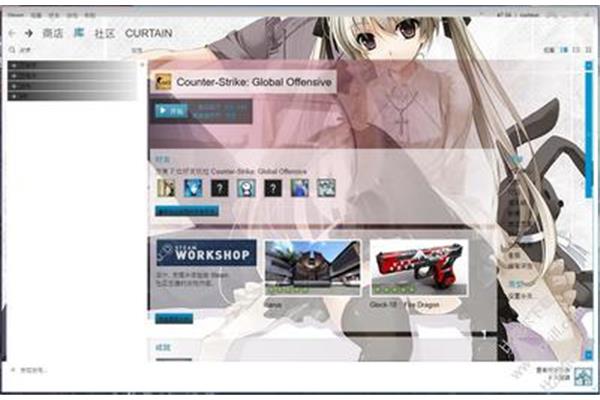Open the second friend avatar with blue glow
600x400 pixels.
click(x=193, y=188)
